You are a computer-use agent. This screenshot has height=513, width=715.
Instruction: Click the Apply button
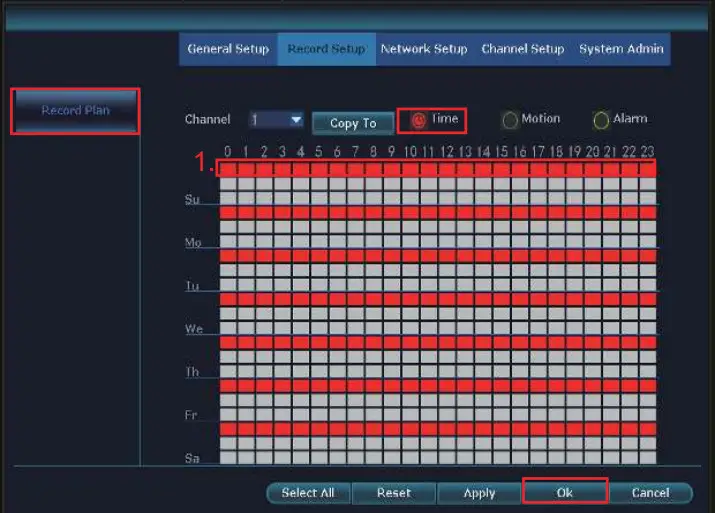pyautogui.click(x=480, y=493)
